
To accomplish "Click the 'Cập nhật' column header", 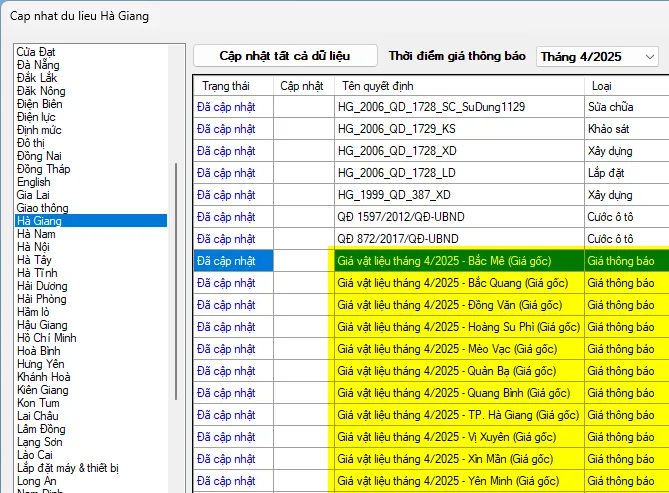I will coord(302,86).
